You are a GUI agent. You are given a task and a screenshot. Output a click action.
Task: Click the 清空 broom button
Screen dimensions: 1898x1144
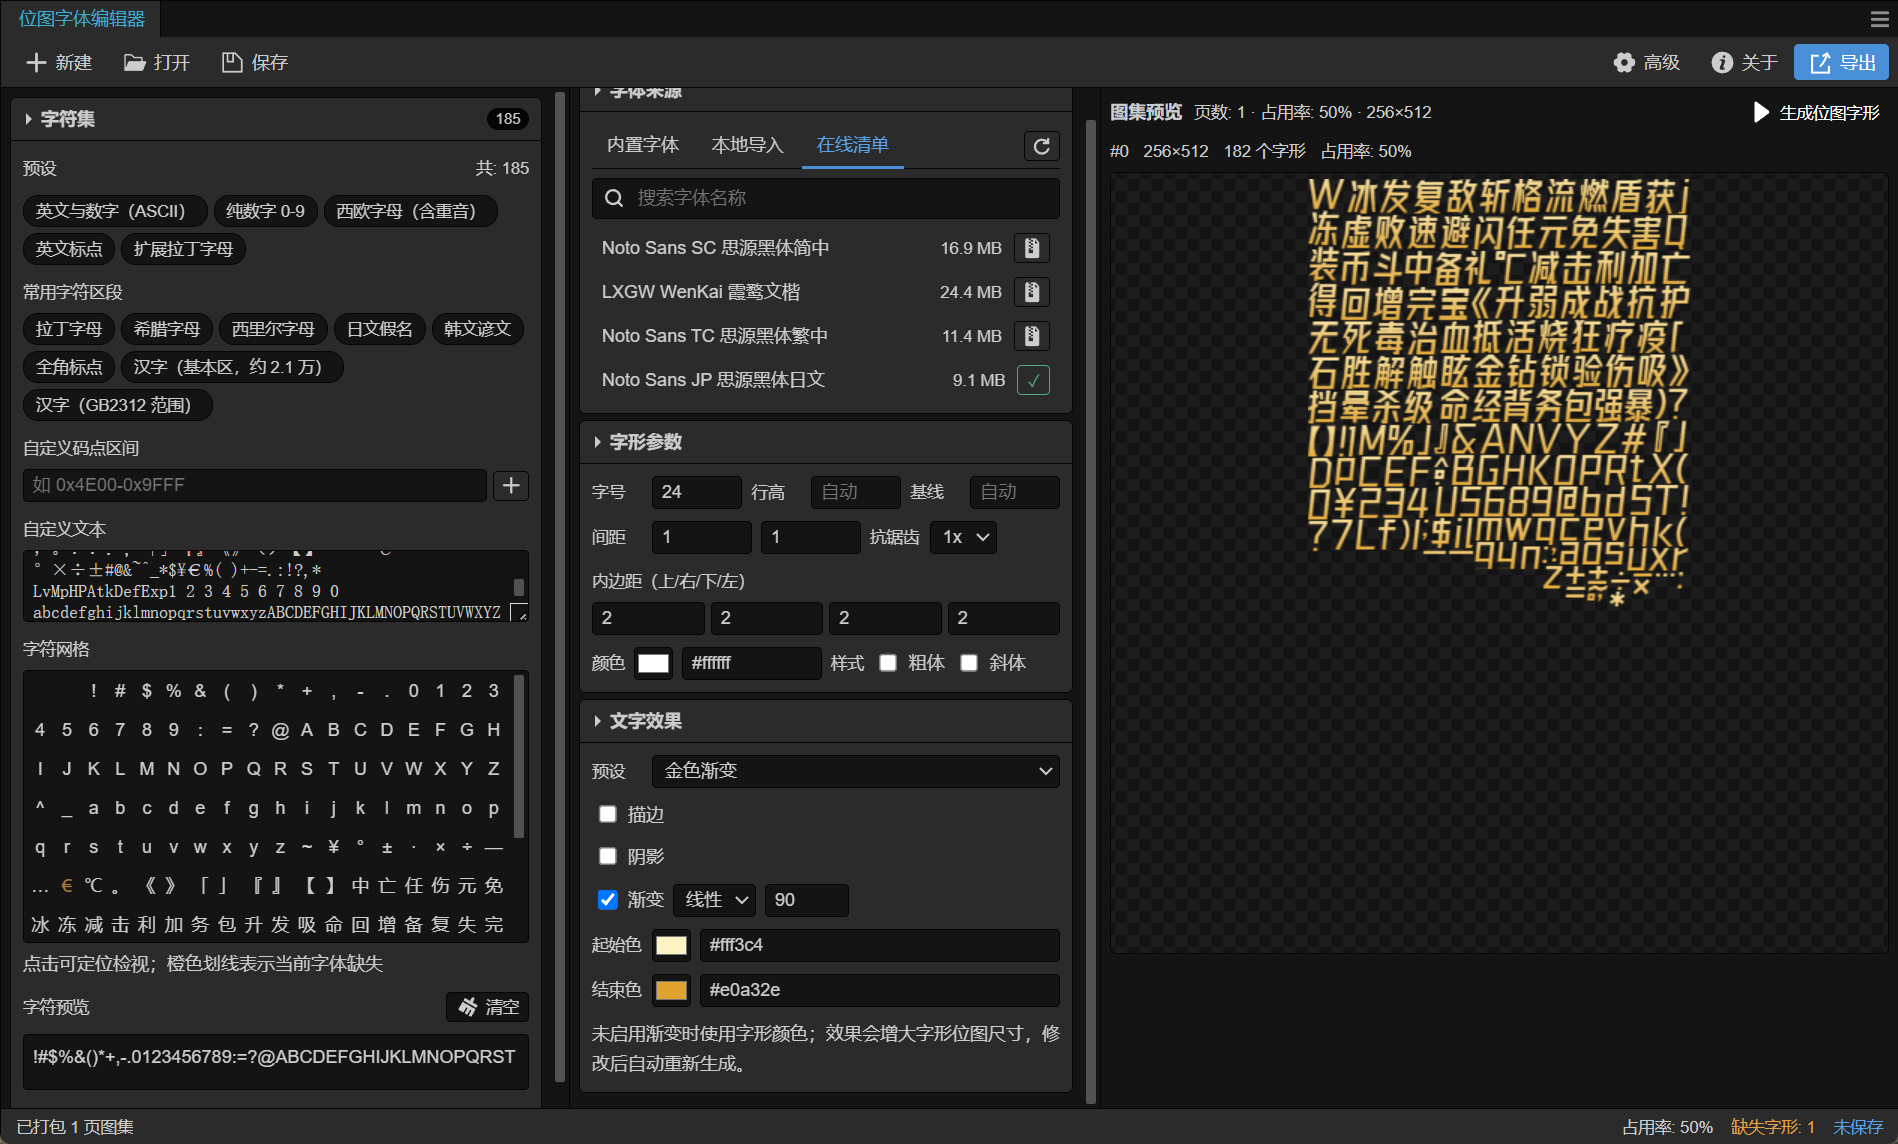tap(488, 1007)
